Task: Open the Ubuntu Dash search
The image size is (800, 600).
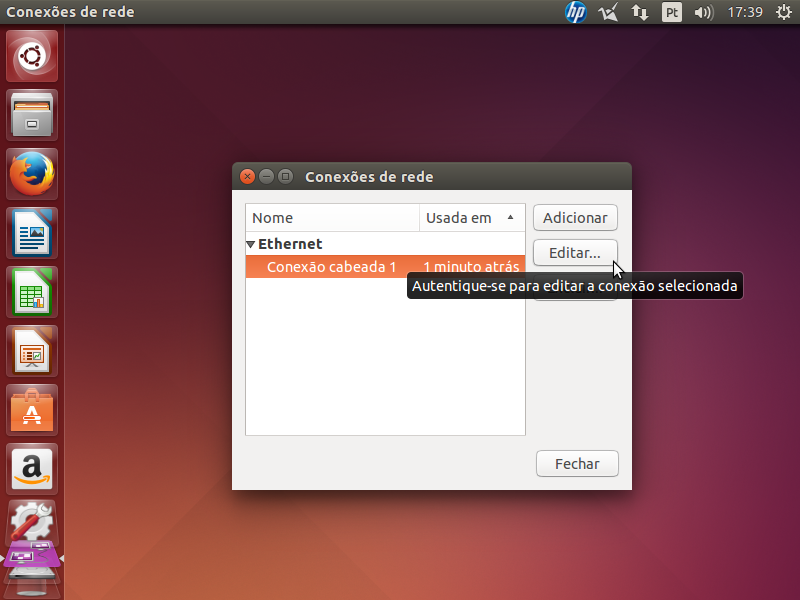Action: pos(32,56)
